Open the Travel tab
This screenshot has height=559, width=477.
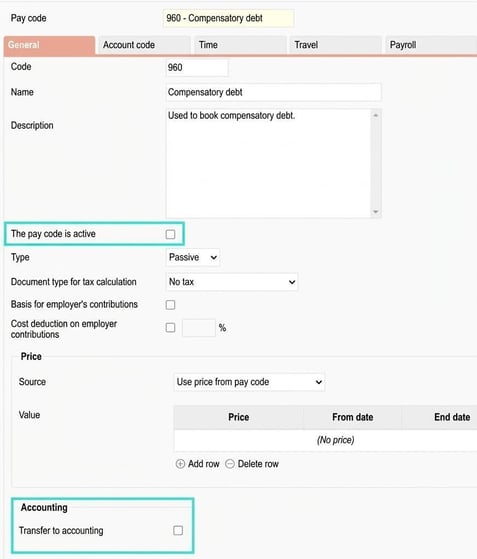(335, 45)
